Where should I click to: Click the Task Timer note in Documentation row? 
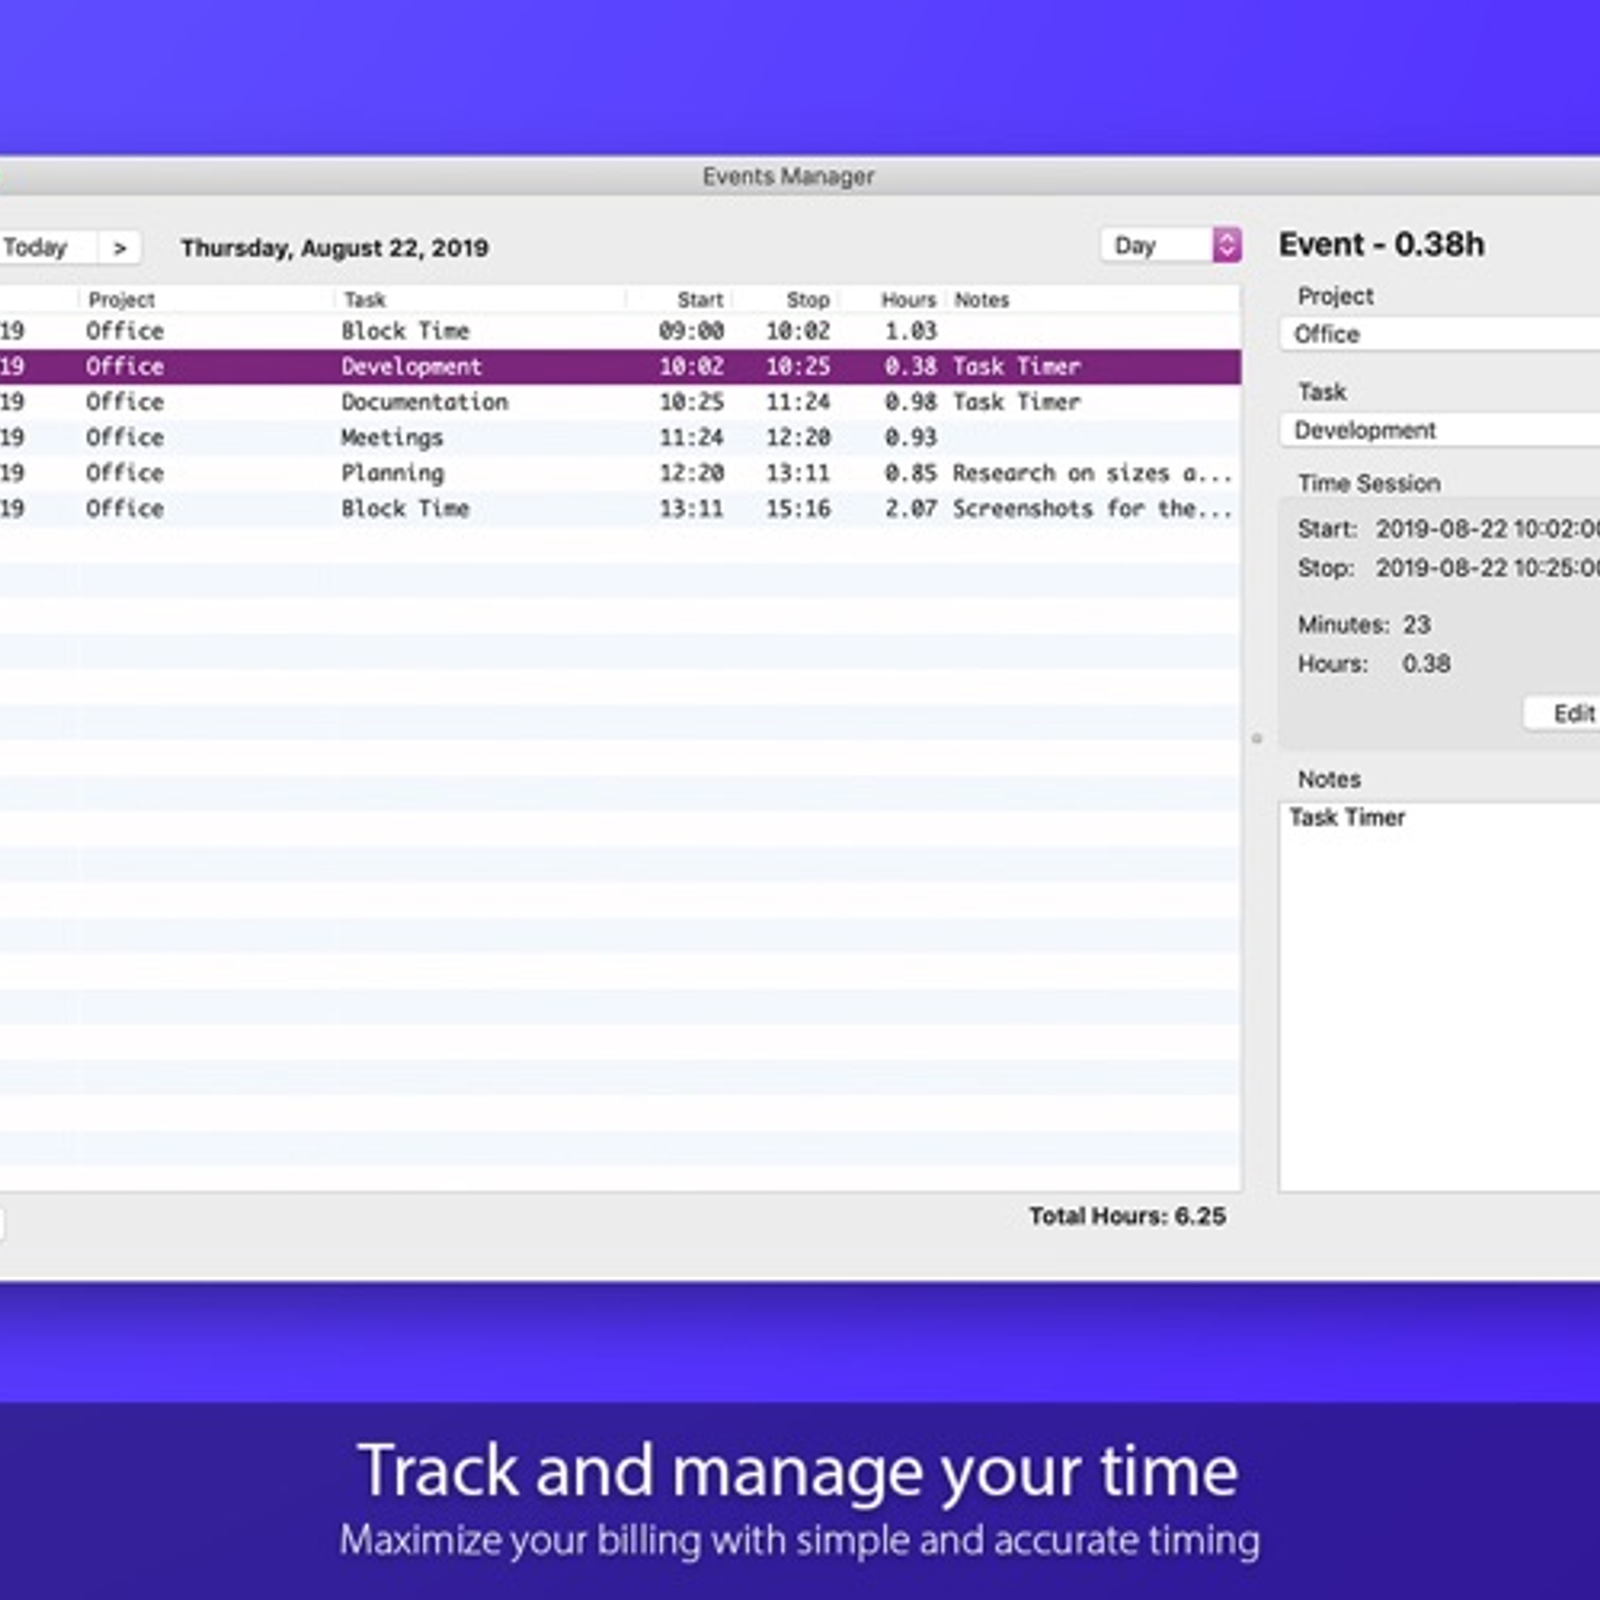click(1017, 402)
